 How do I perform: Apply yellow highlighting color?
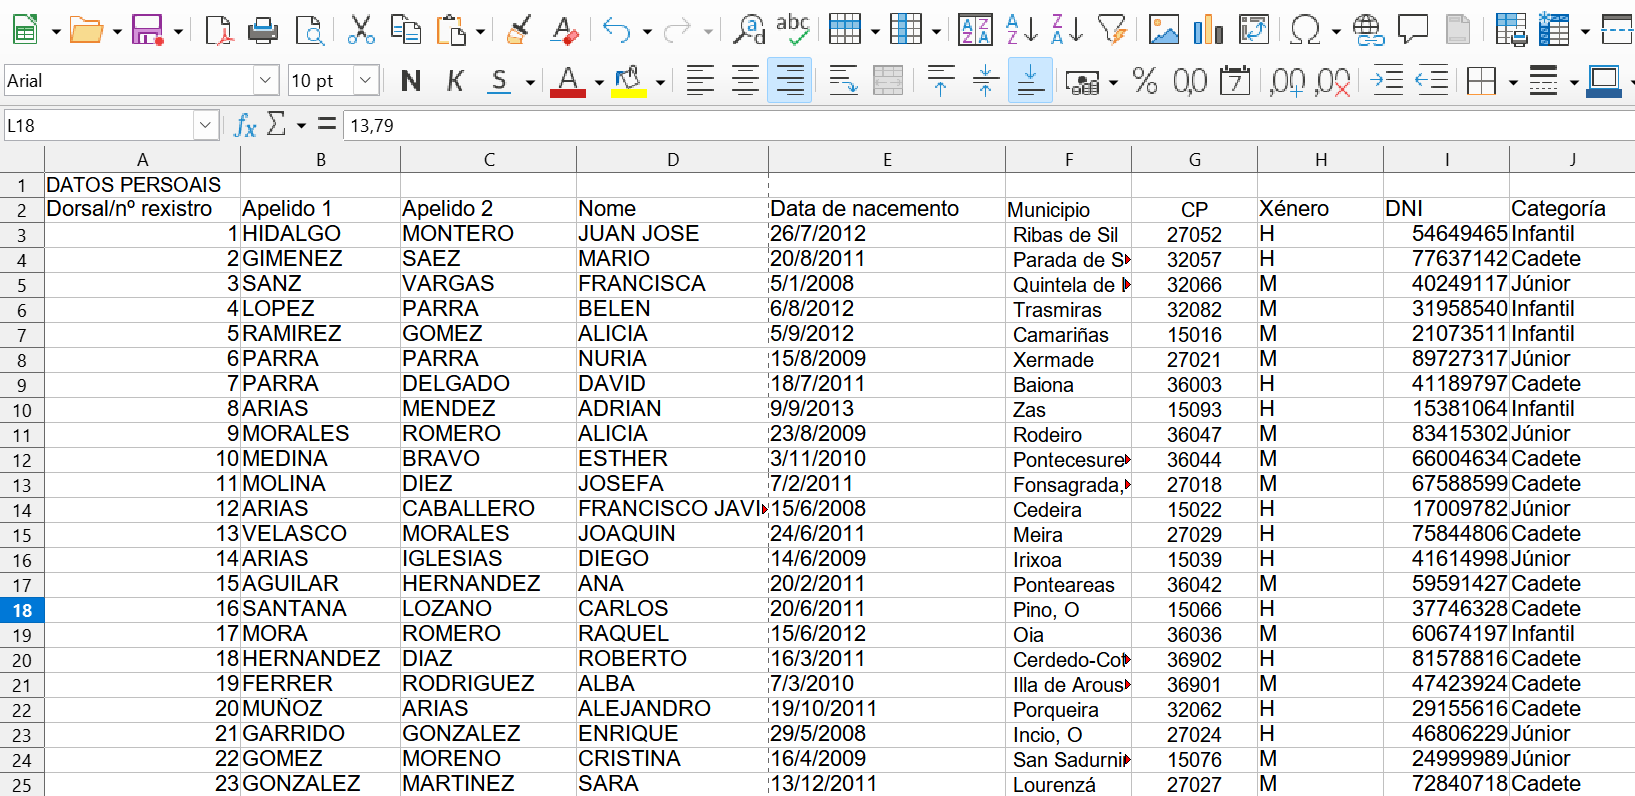629,81
